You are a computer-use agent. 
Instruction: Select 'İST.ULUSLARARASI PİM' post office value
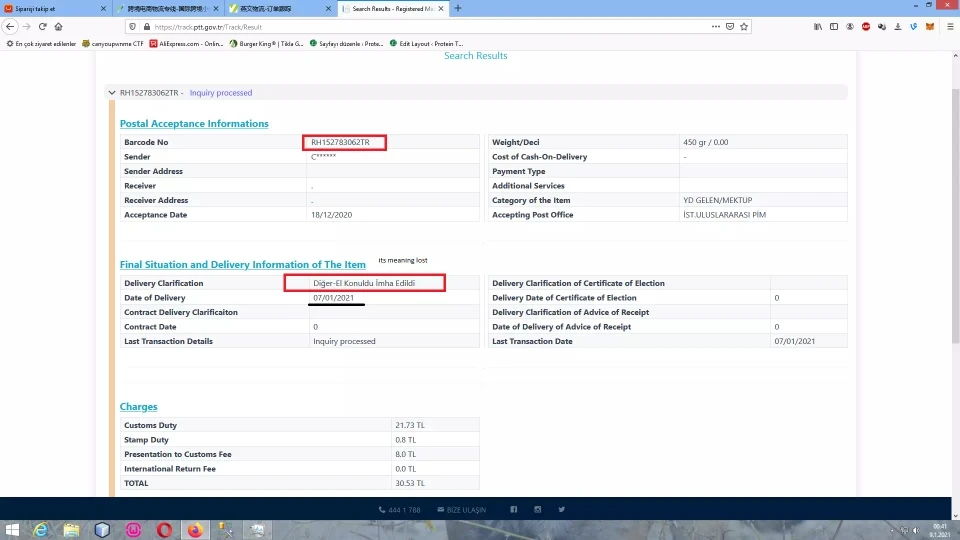724,214
